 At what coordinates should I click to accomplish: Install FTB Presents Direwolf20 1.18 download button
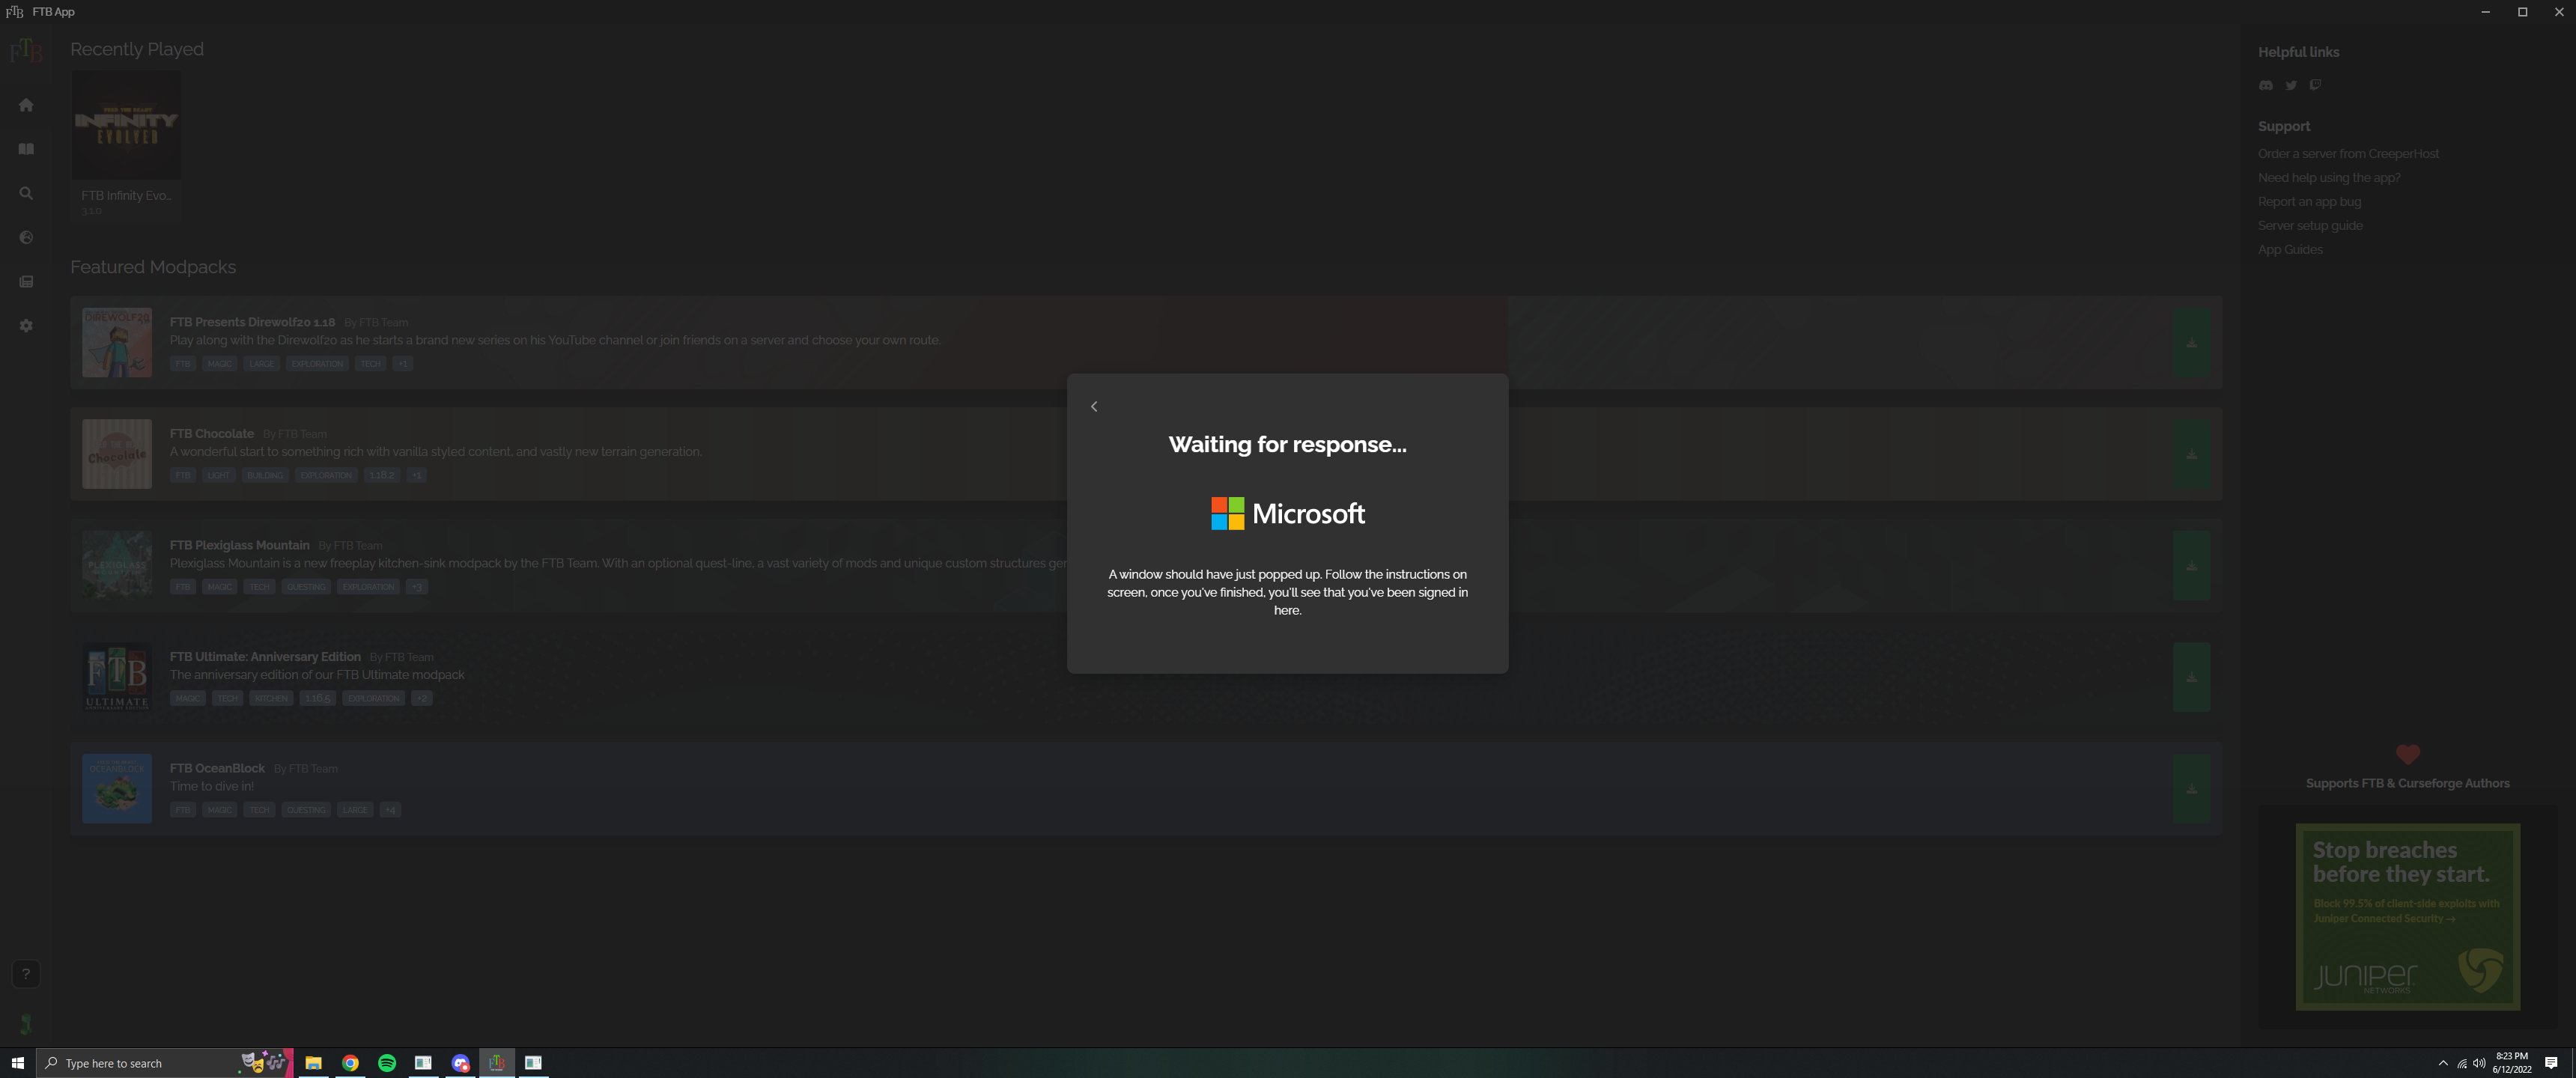tap(2191, 342)
